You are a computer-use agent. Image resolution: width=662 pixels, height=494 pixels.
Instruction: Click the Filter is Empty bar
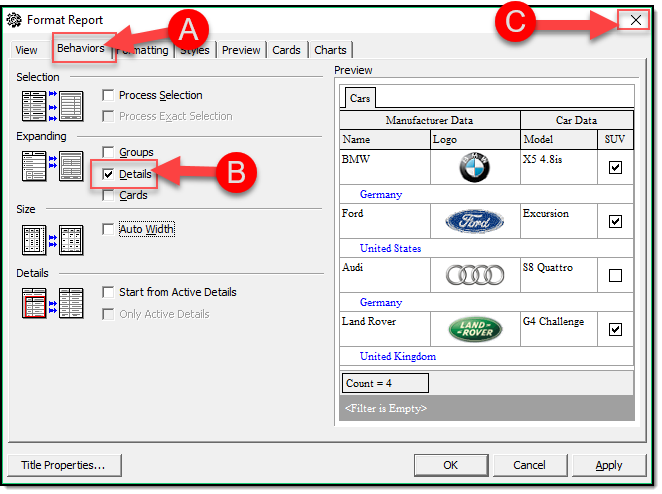(x=486, y=408)
